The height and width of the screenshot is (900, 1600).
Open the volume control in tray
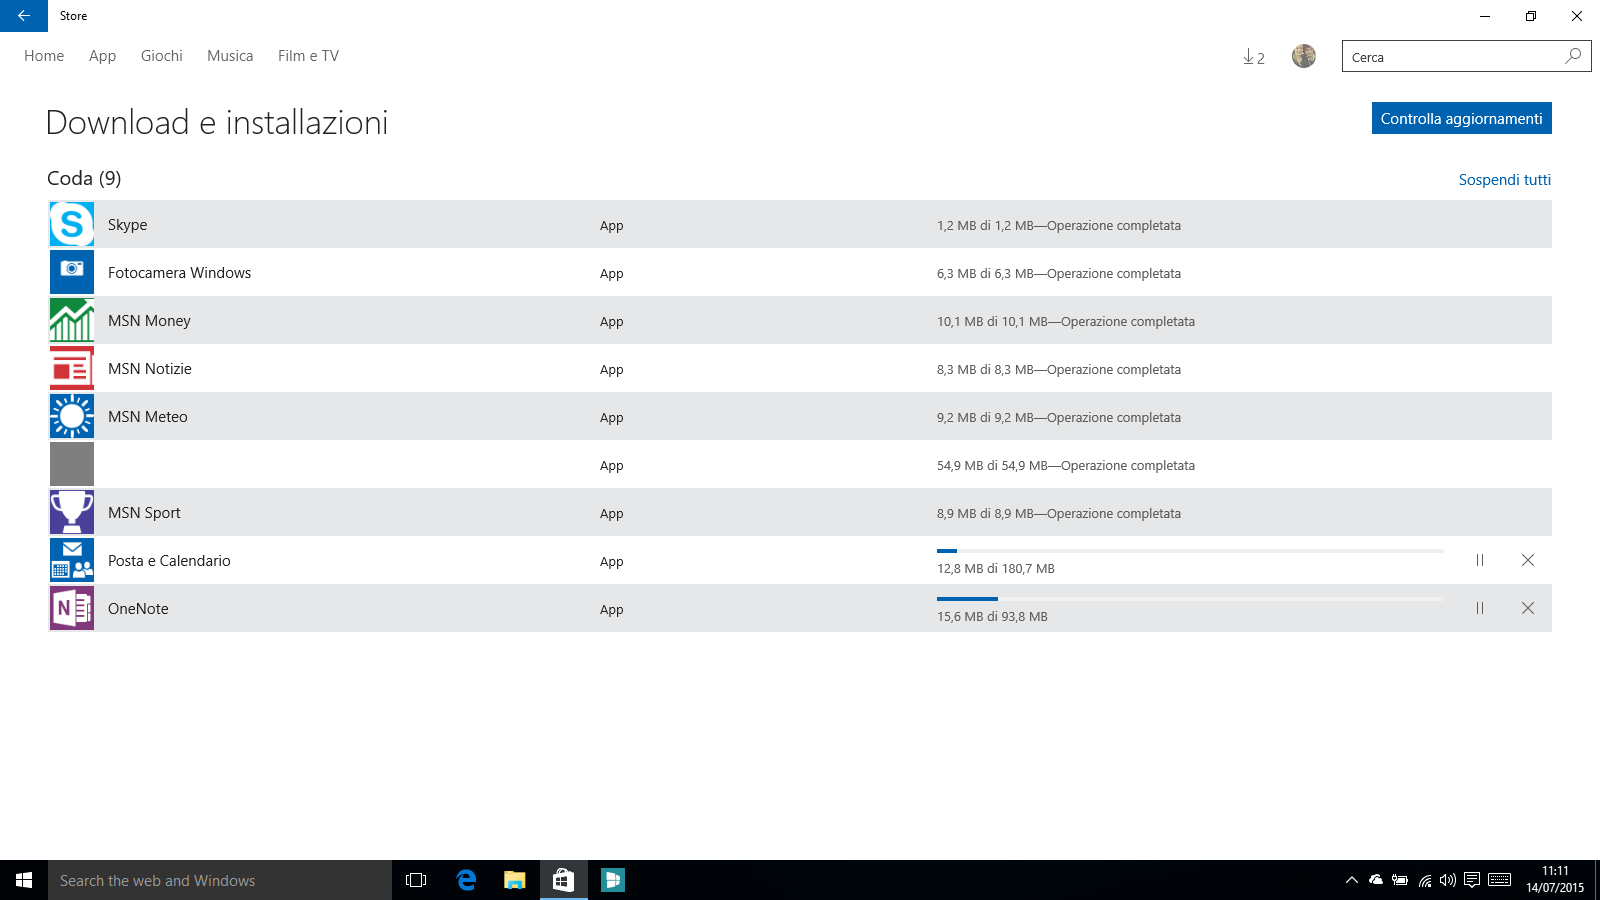click(x=1448, y=880)
